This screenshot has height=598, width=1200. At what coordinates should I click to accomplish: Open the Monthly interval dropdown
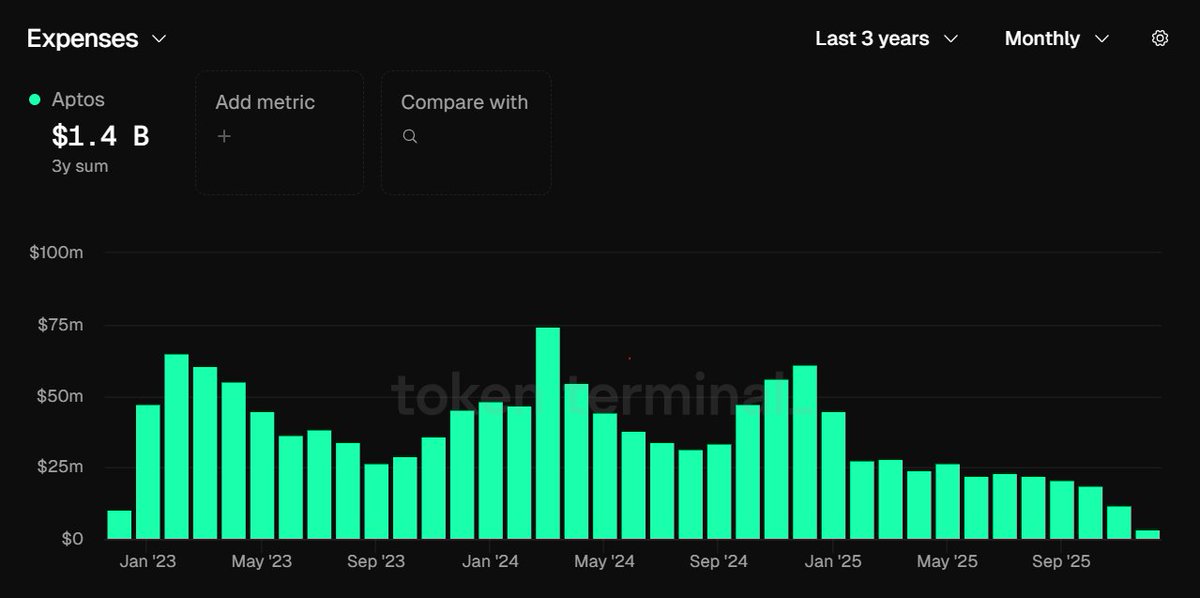pyautogui.click(x=1057, y=38)
